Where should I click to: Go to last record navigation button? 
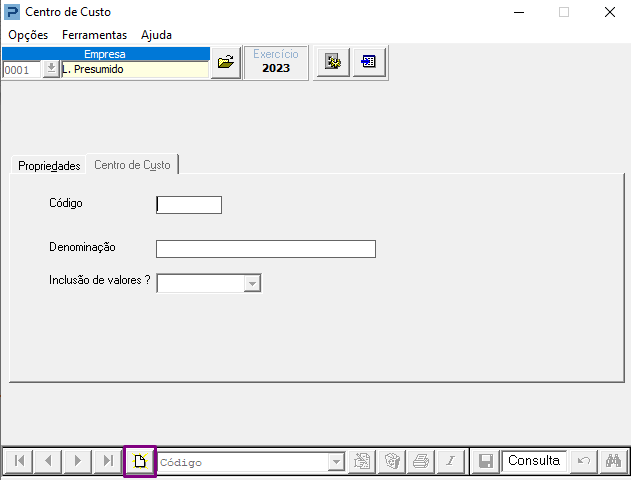(x=108, y=461)
